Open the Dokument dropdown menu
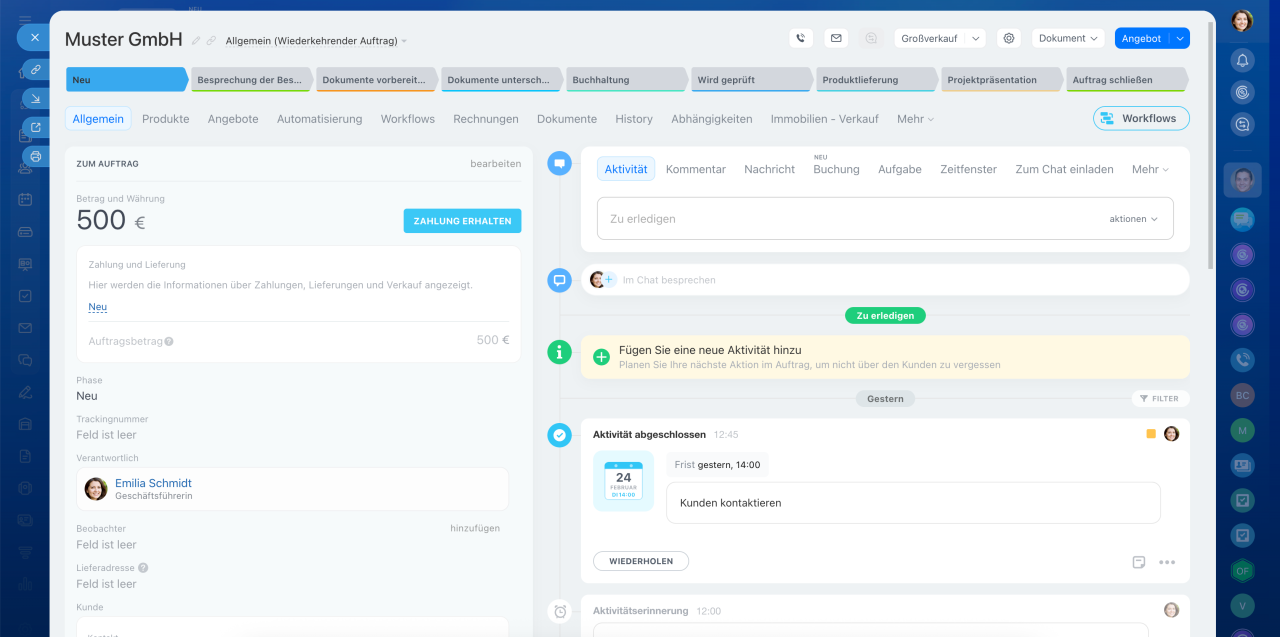This screenshot has width=1280, height=637. click(1068, 38)
